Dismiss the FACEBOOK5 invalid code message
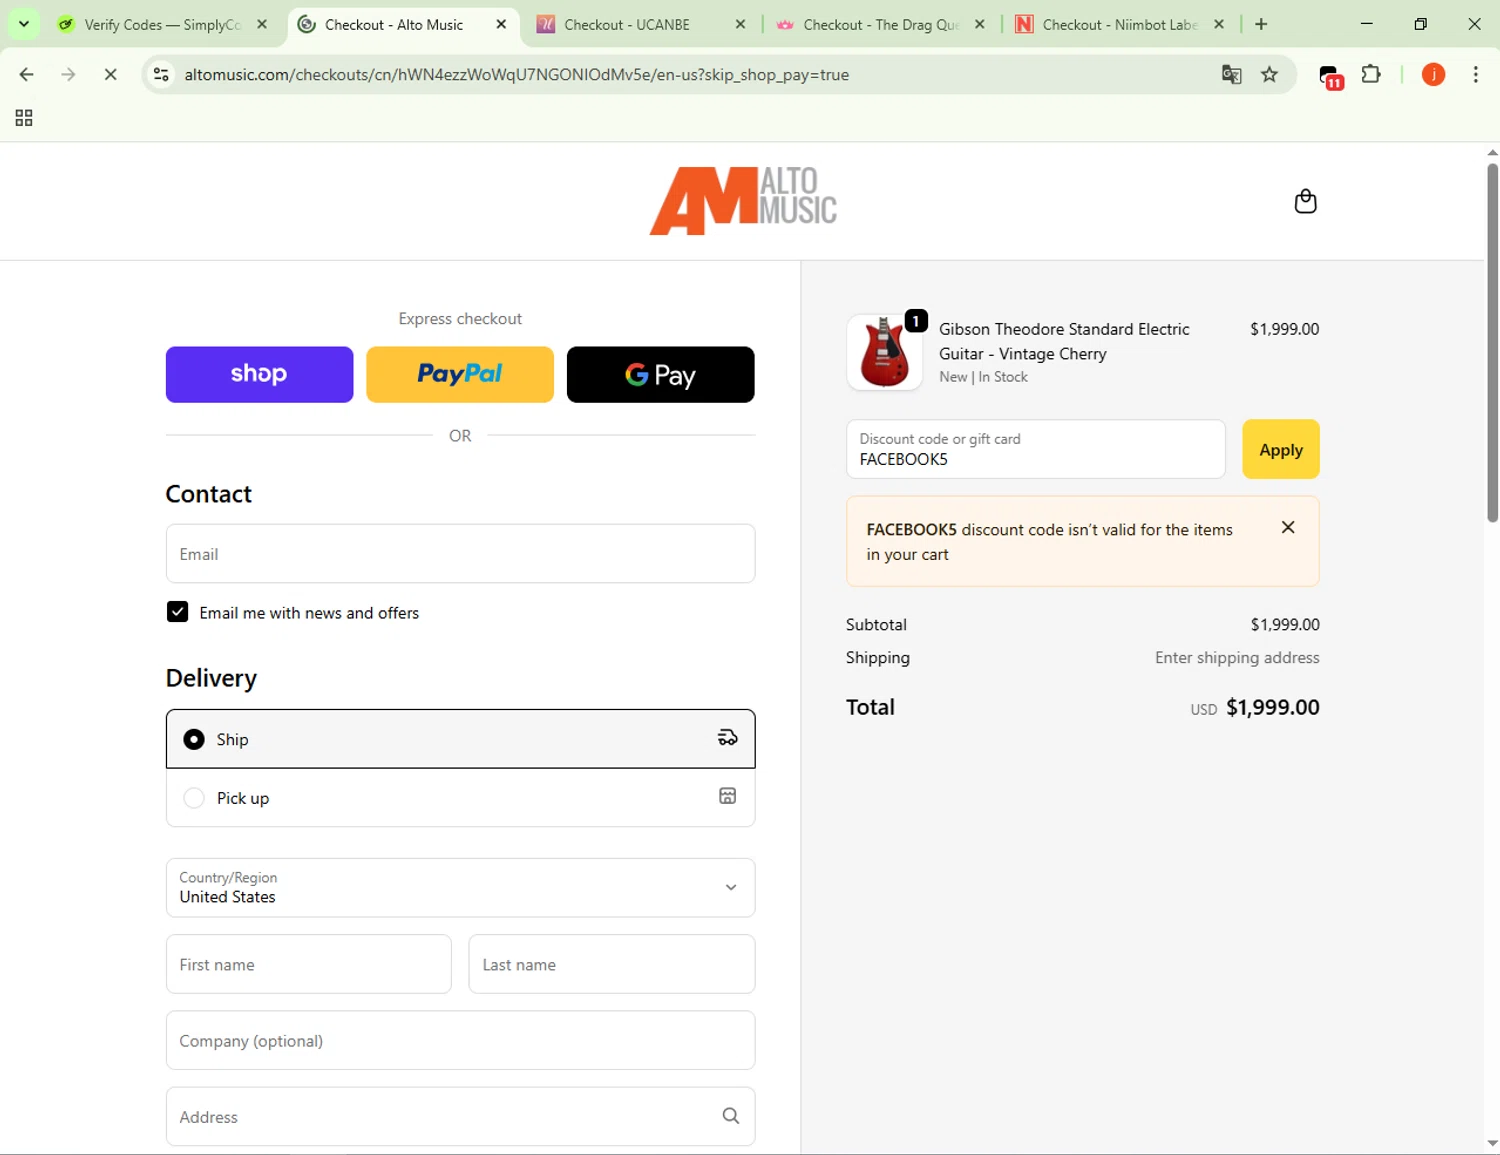1500x1155 pixels. coord(1288,527)
